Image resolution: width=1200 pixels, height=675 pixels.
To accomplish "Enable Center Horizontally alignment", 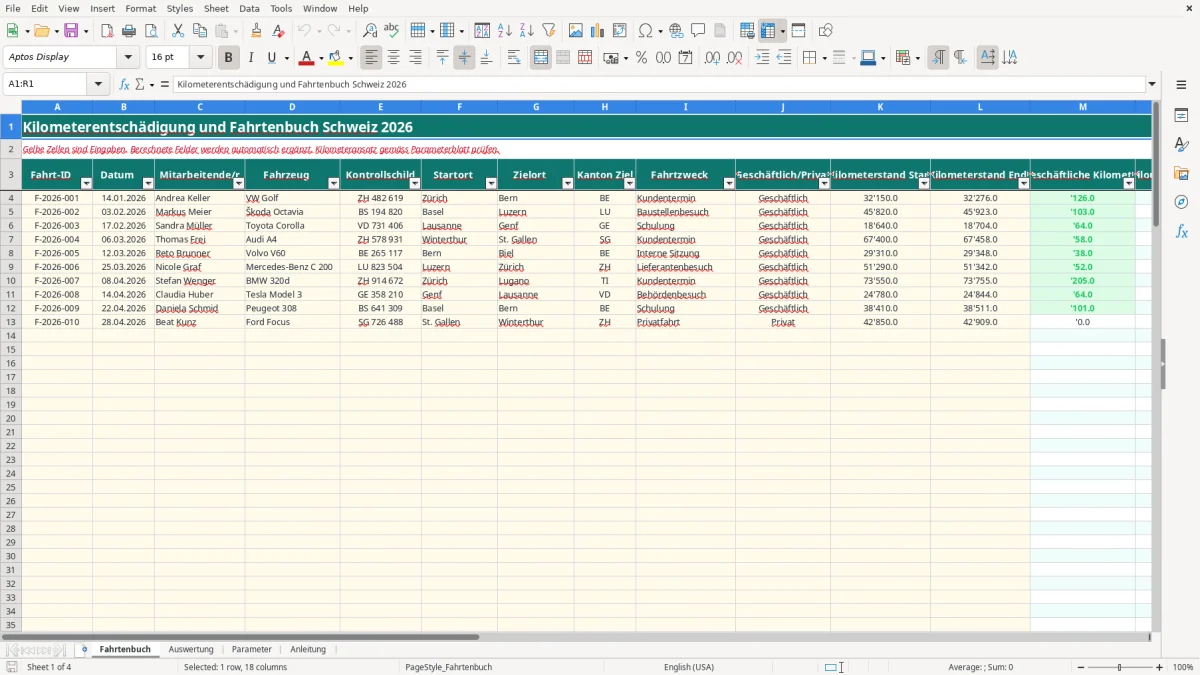I will 394,58.
